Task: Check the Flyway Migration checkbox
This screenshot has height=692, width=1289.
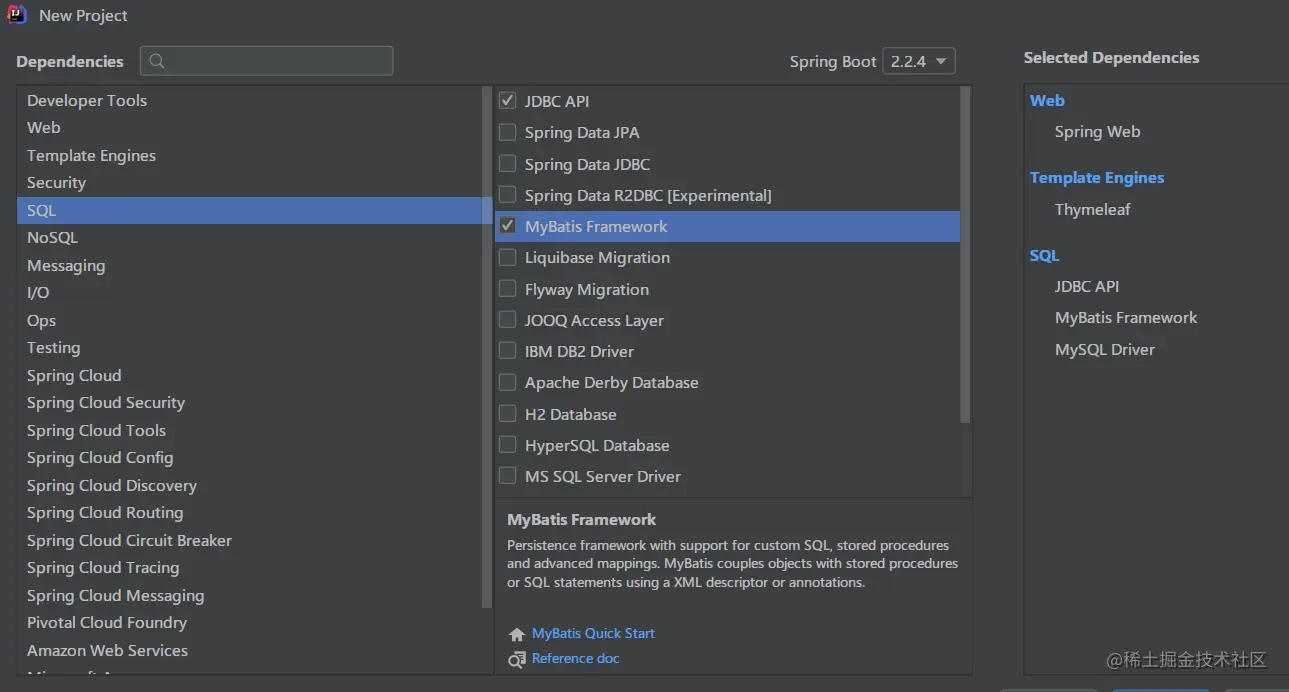Action: [x=507, y=289]
